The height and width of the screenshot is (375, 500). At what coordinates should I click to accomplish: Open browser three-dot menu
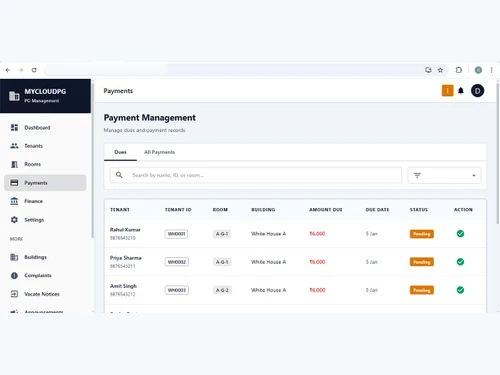click(491, 70)
